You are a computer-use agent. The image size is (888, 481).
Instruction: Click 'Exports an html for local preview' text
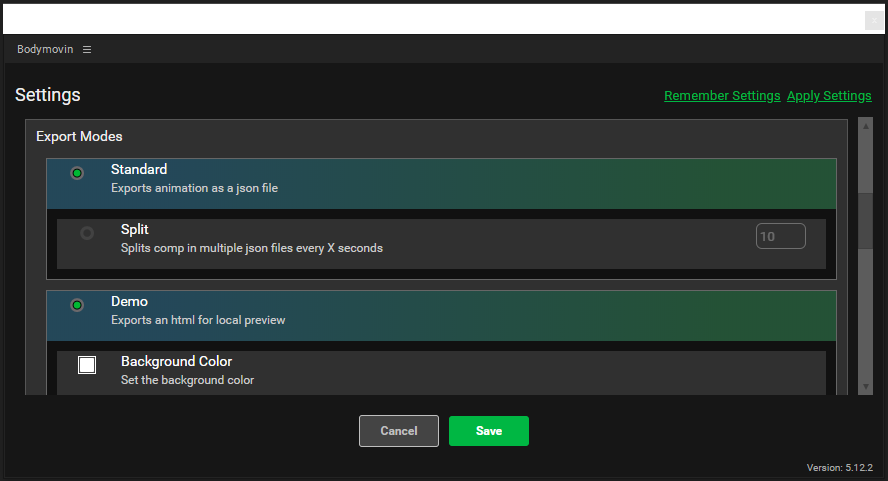pos(198,320)
